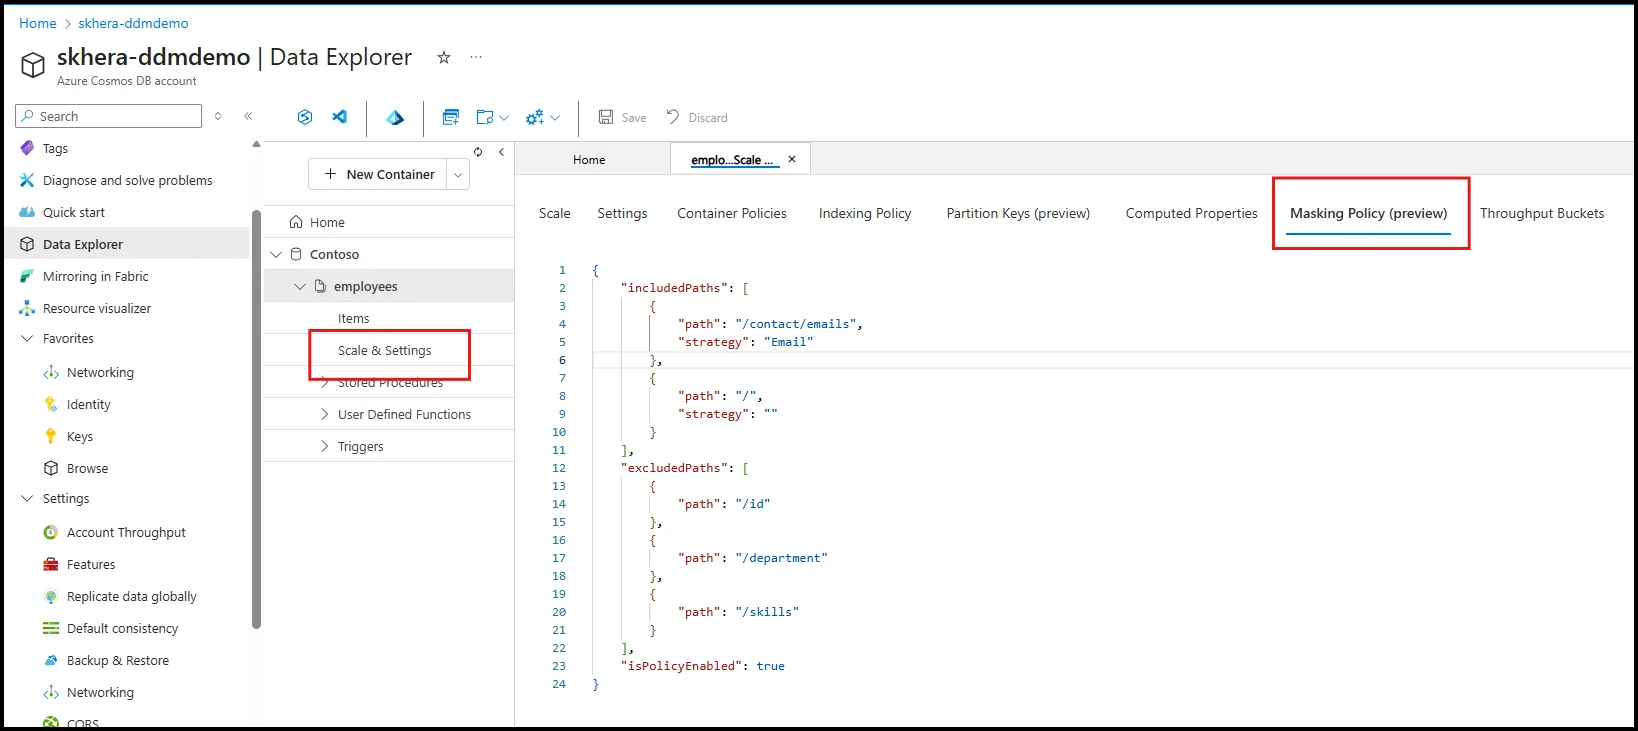Open Partition Keys (preview) tab
The width and height of the screenshot is (1638, 731).
(x=1018, y=213)
